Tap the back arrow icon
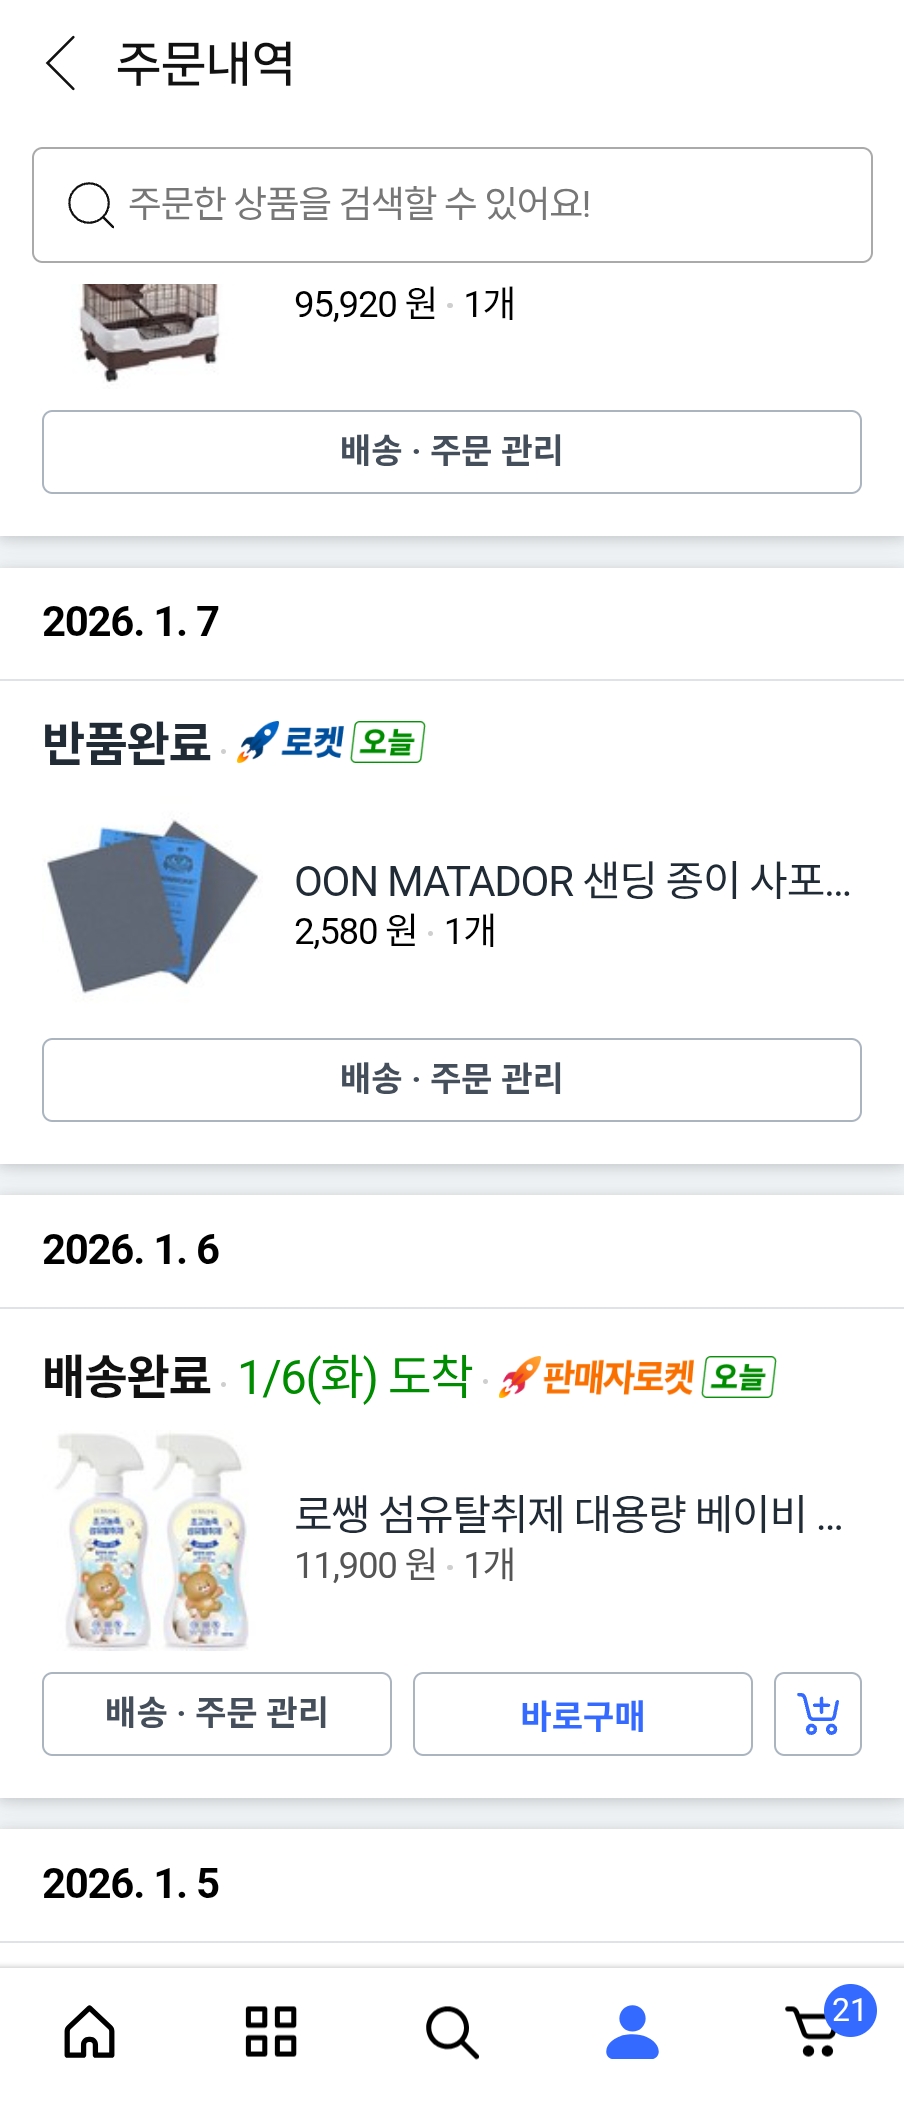The image size is (904, 2105). [62, 63]
